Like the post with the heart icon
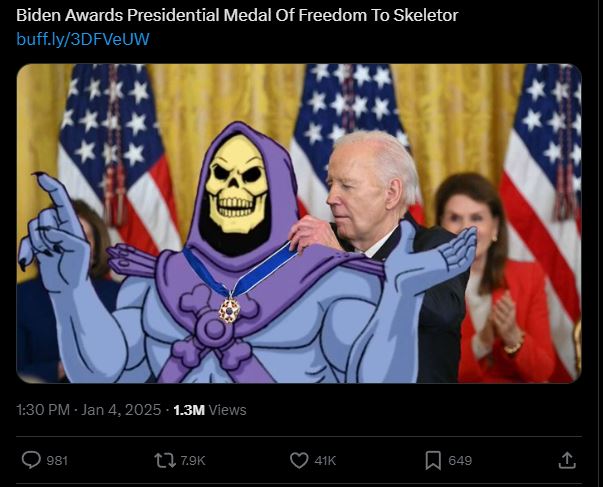This screenshot has height=487, width=603. [x=299, y=460]
